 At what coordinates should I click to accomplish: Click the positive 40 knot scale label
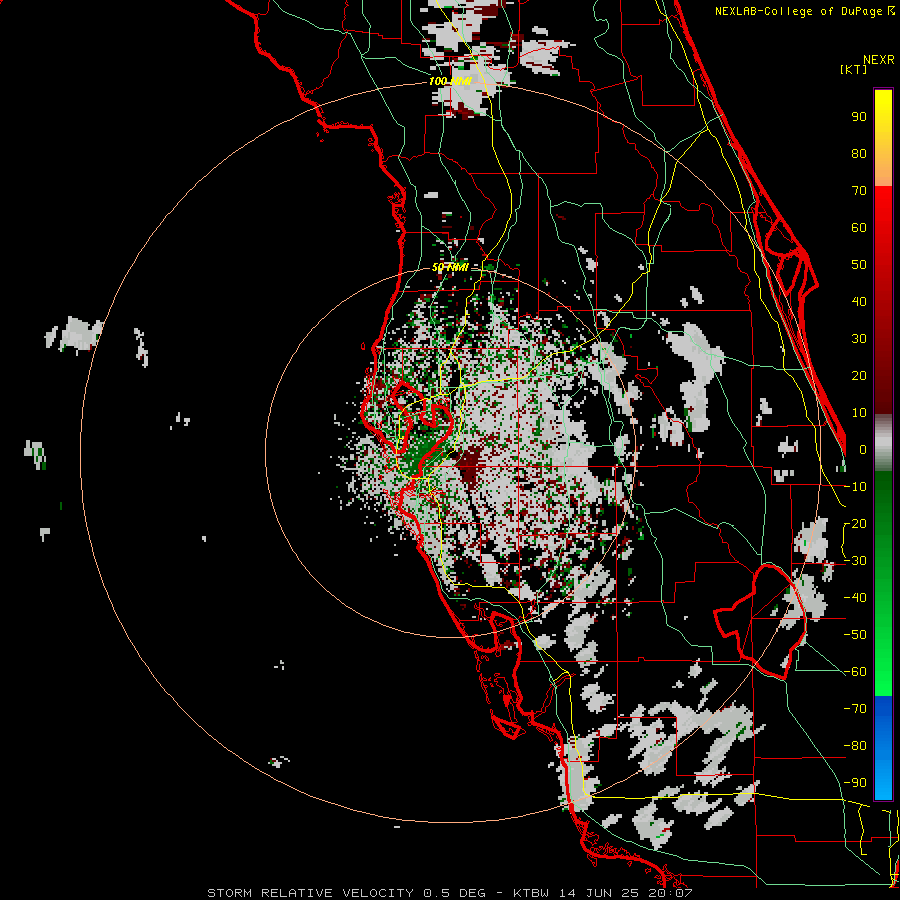point(859,301)
